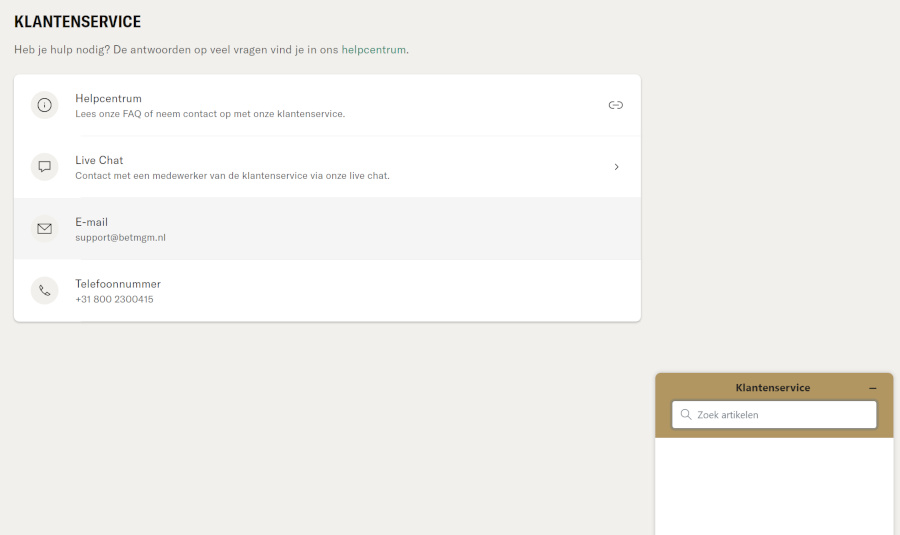Click the +31 800 2300415 phone number

(x=114, y=299)
